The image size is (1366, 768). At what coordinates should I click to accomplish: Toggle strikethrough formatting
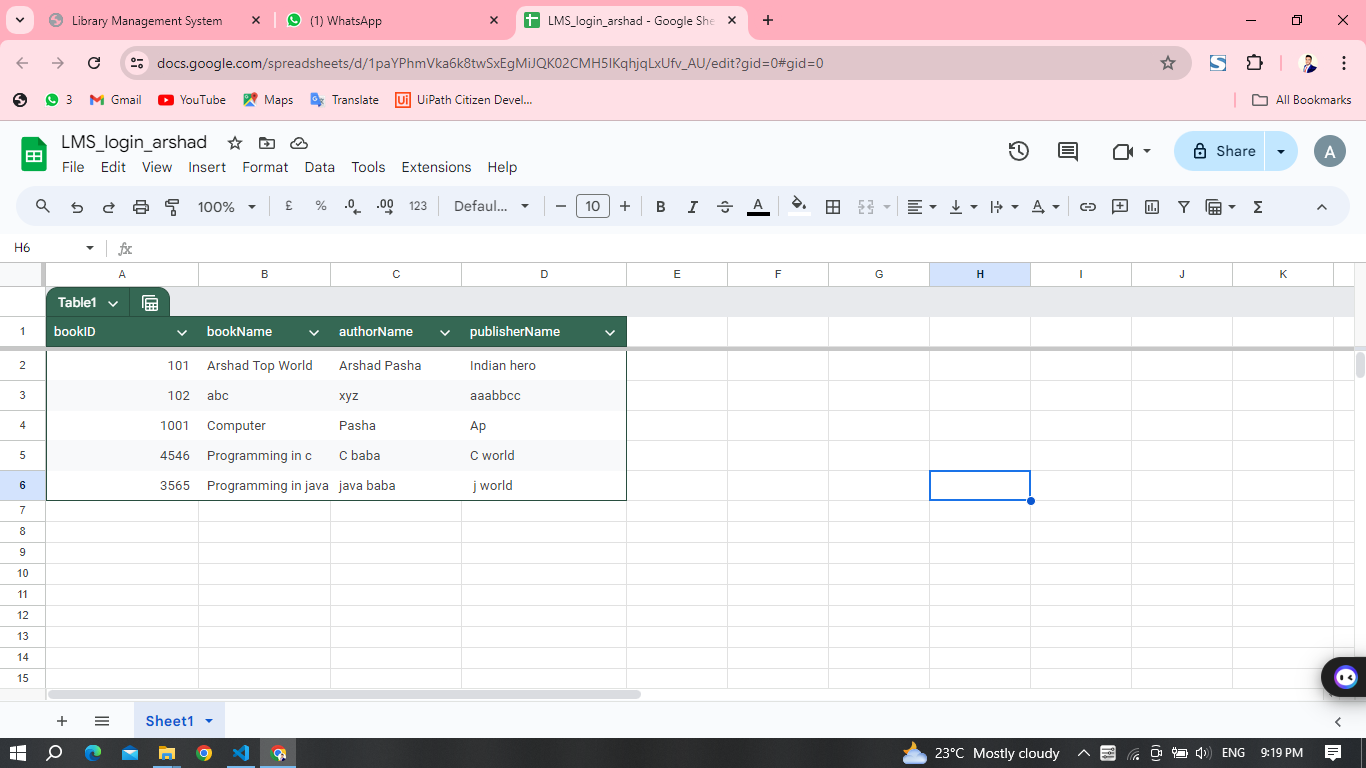point(725,207)
